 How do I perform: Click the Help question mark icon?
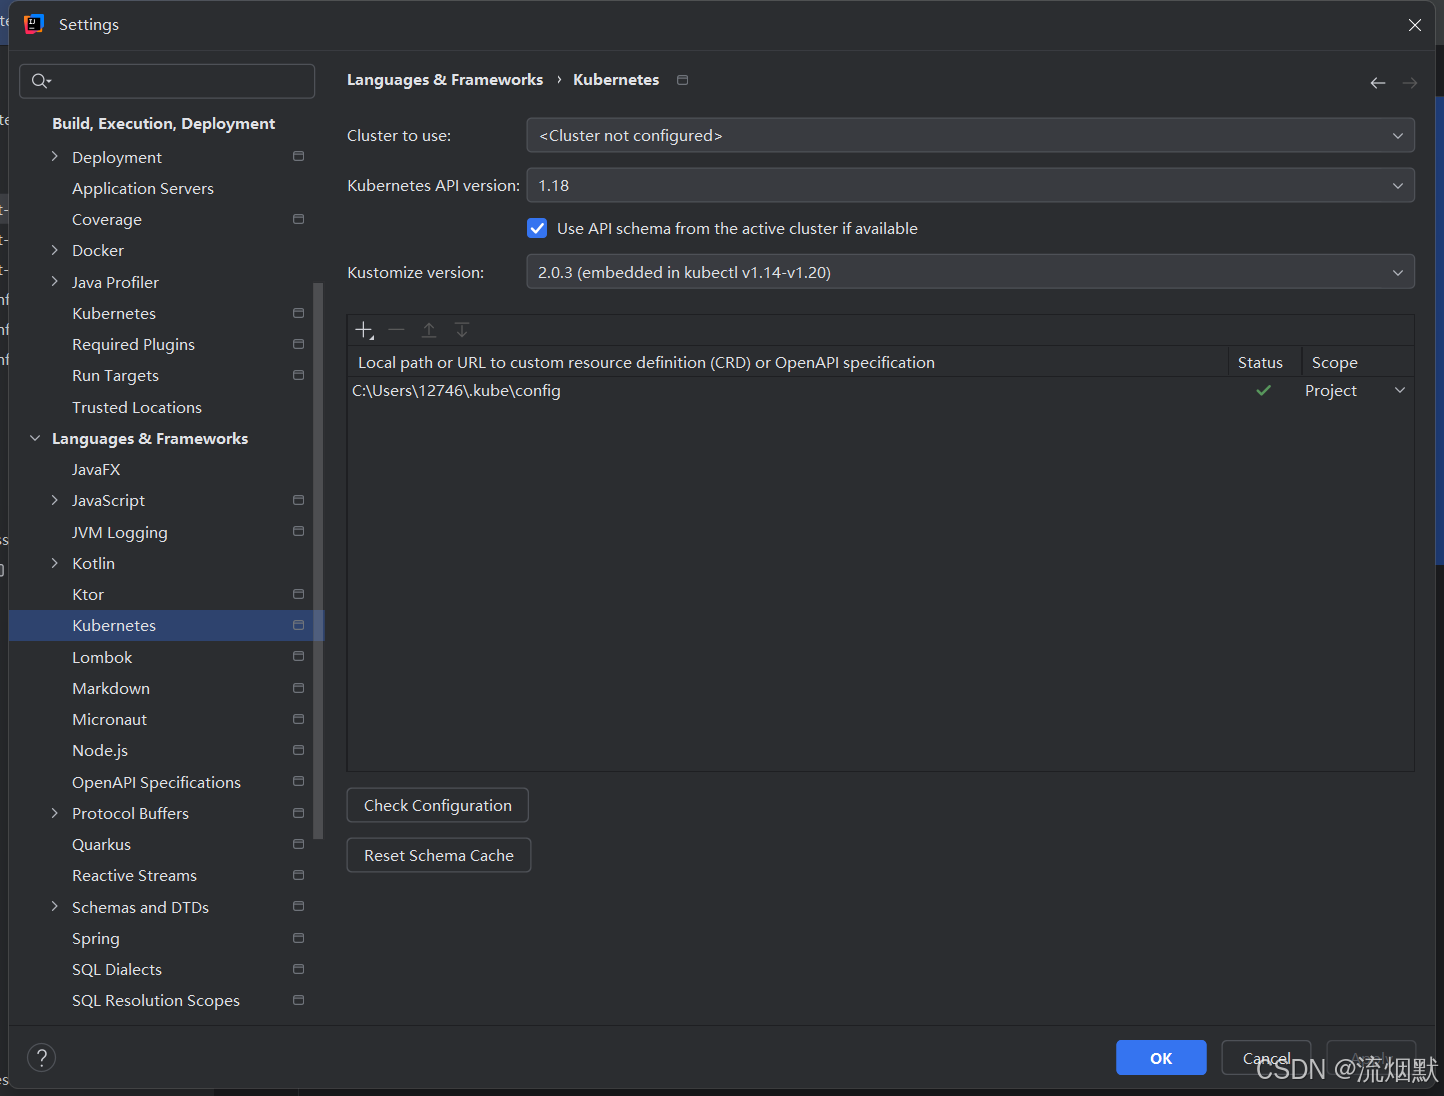tap(42, 1057)
